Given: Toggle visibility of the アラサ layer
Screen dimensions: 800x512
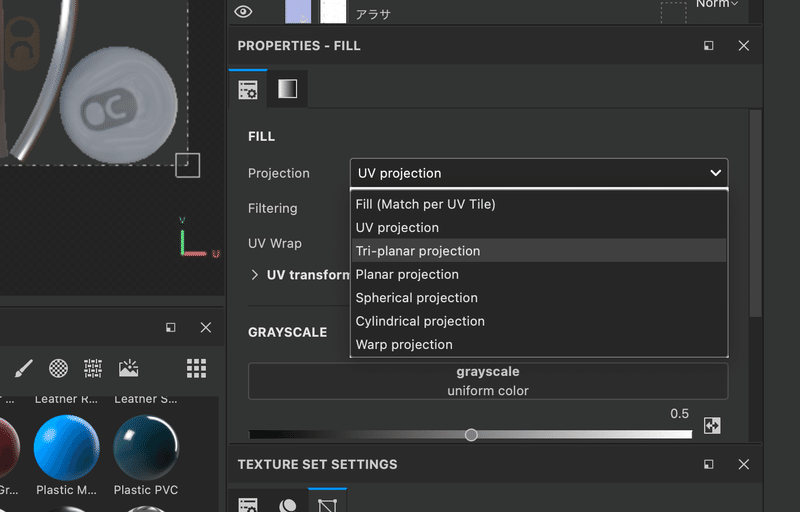Looking at the screenshot, I should point(242,12).
